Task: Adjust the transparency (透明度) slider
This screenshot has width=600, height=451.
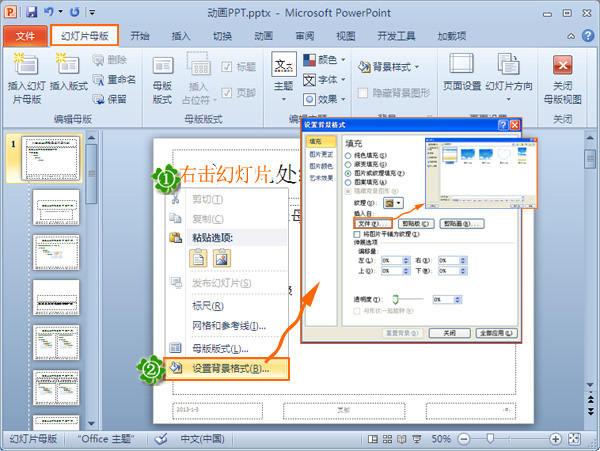Action: coord(396,299)
